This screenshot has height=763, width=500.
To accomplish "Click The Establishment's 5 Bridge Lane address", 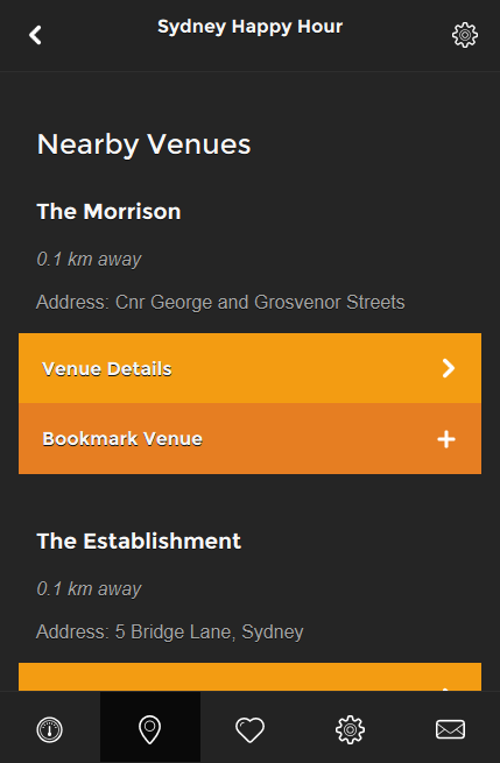I will pyautogui.click(x=170, y=632).
